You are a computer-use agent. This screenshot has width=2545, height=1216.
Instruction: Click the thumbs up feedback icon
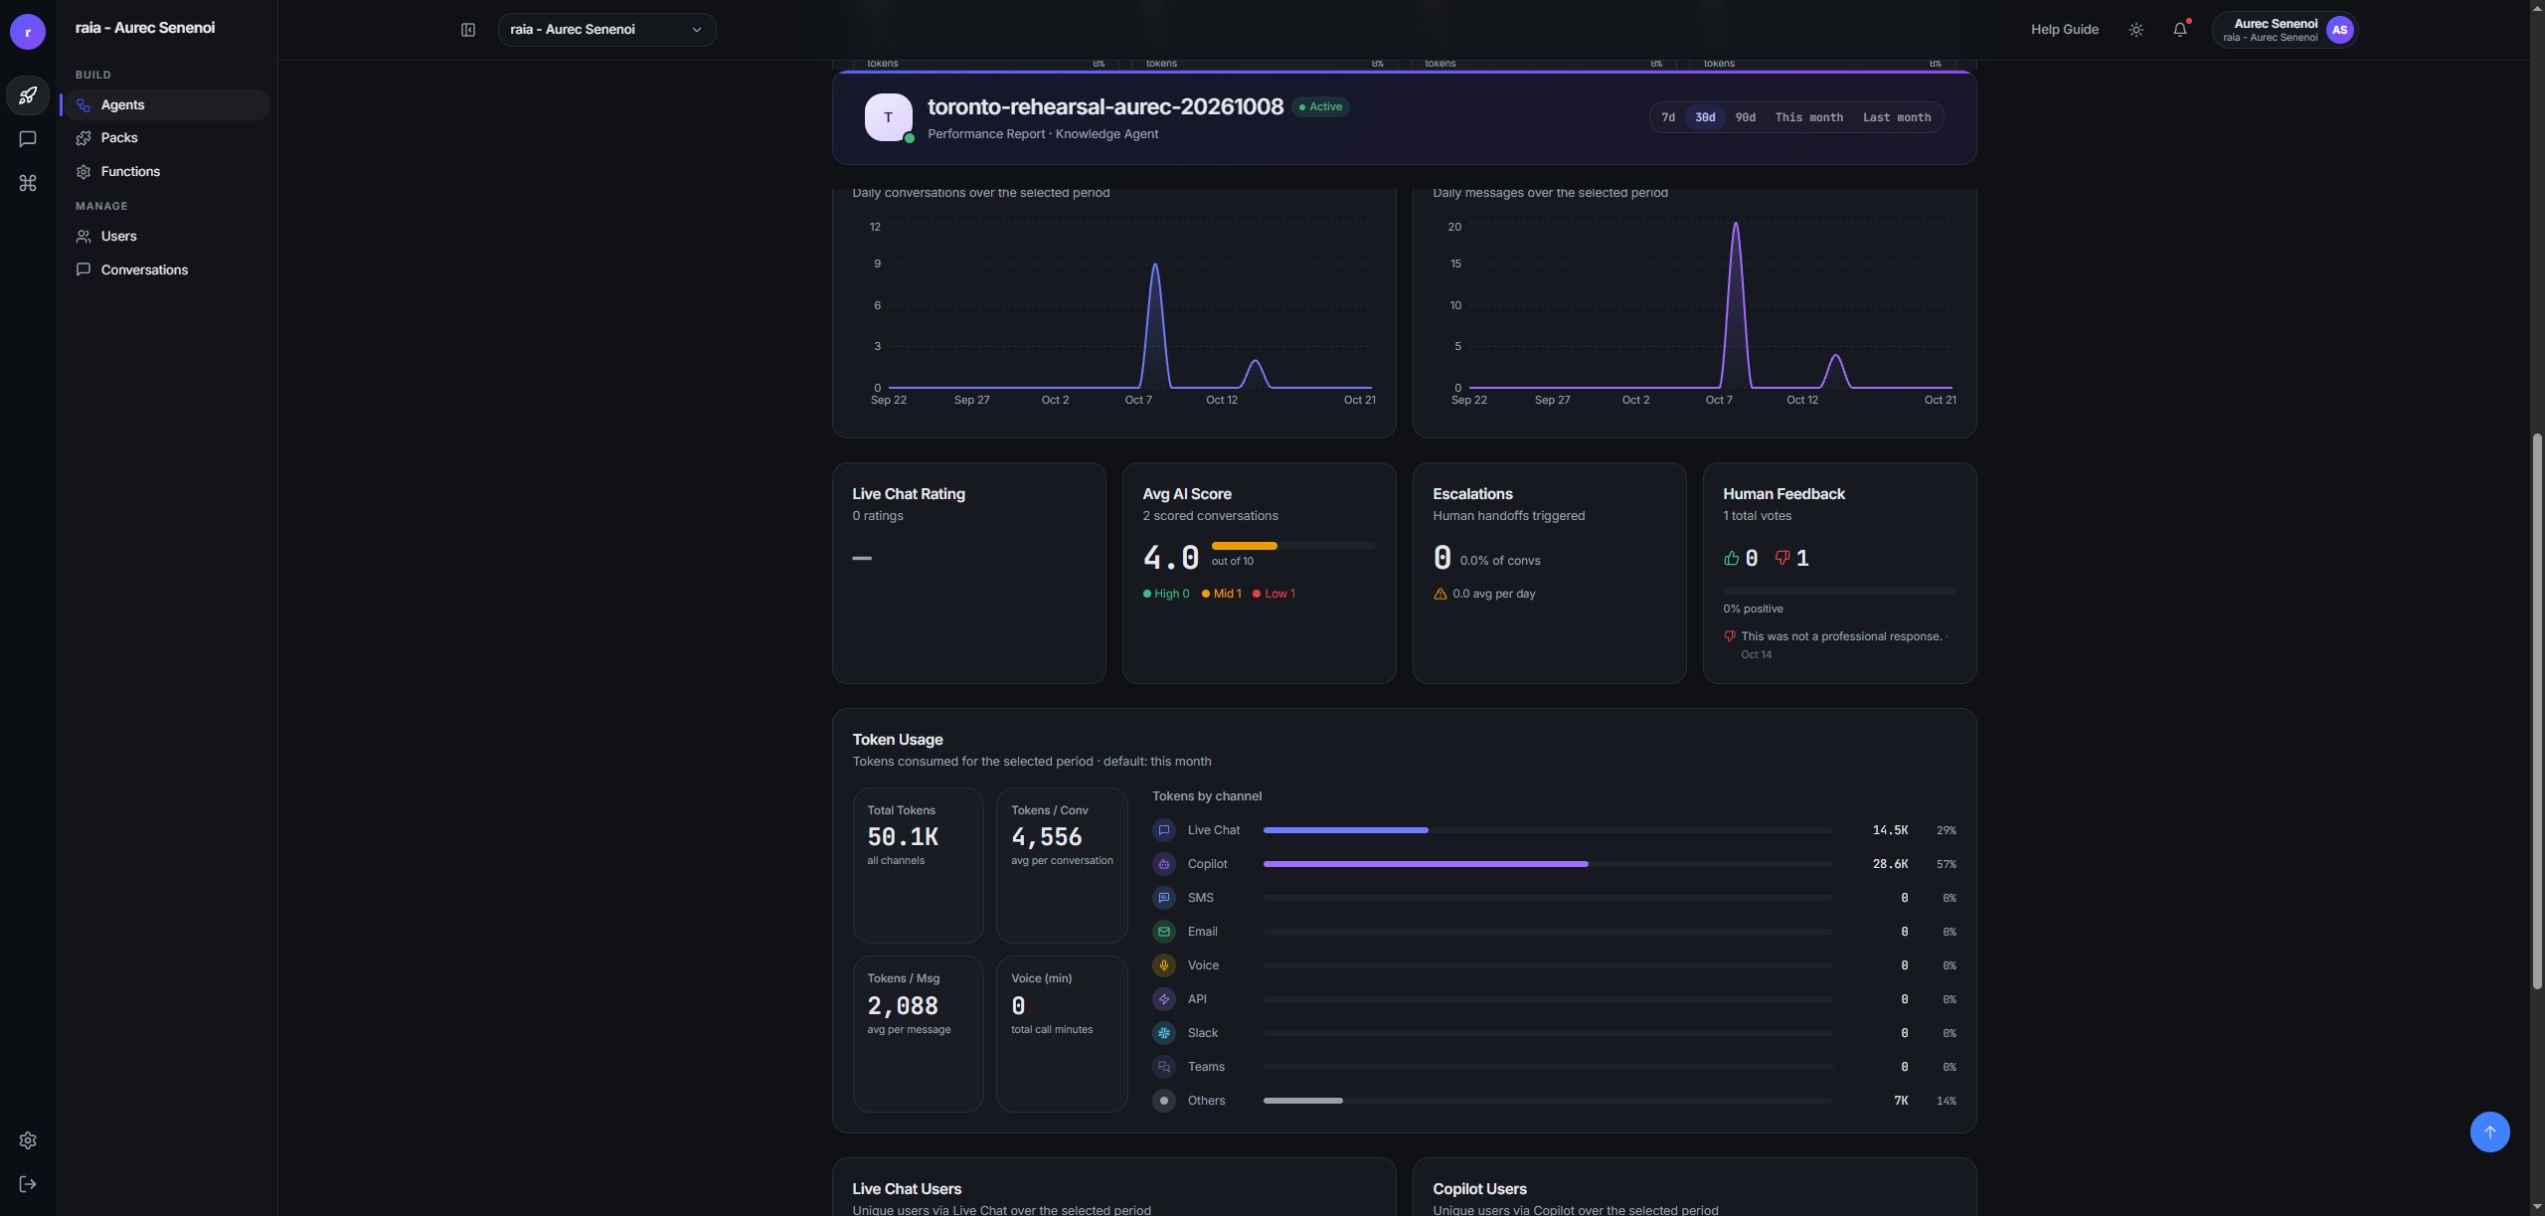1731,558
